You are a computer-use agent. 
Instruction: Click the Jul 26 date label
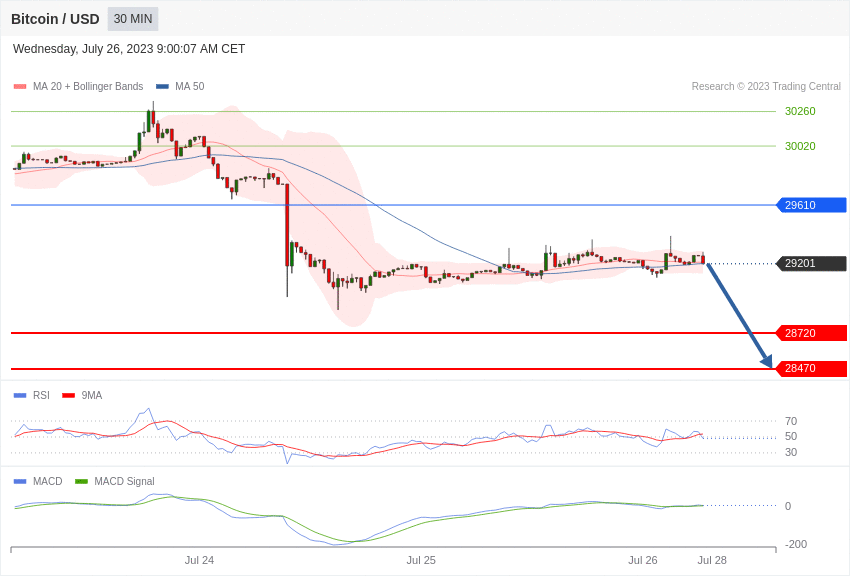[x=643, y=560]
